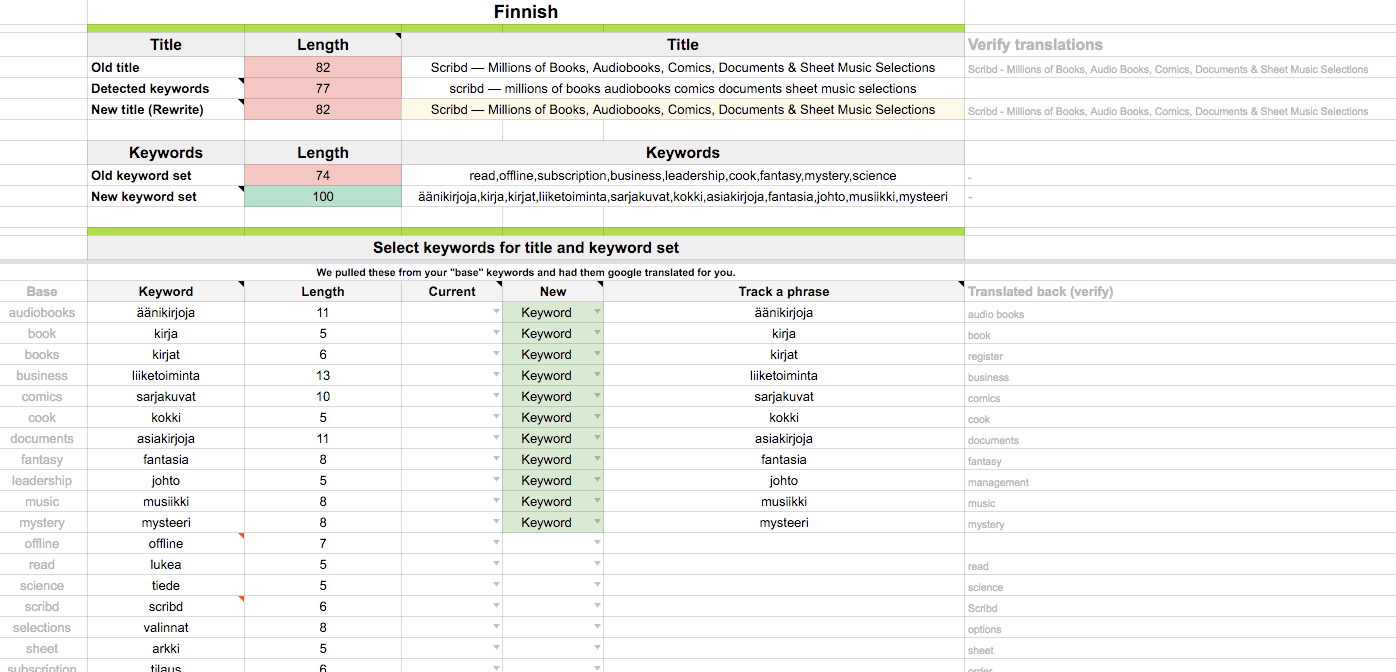This screenshot has width=1396, height=672.
Task: Select sarjakuvat in the Track a phrase column
Action: tap(784, 396)
